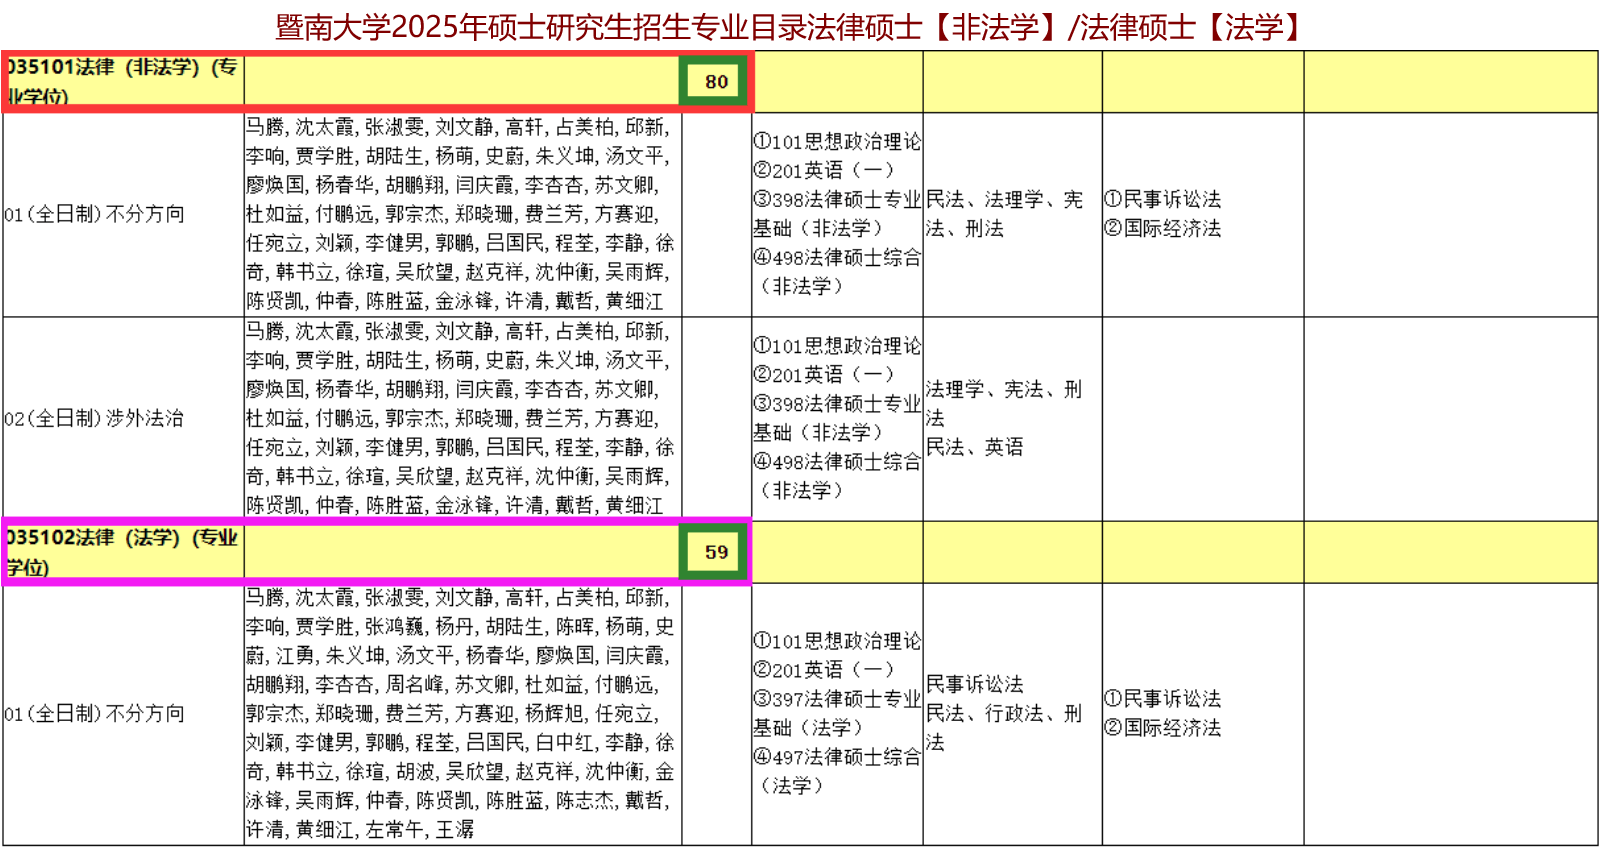Click additional exam cell in 非法学 不分方向 row
This screenshot has width=1600, height=848.
click(x=1203, y=214)
